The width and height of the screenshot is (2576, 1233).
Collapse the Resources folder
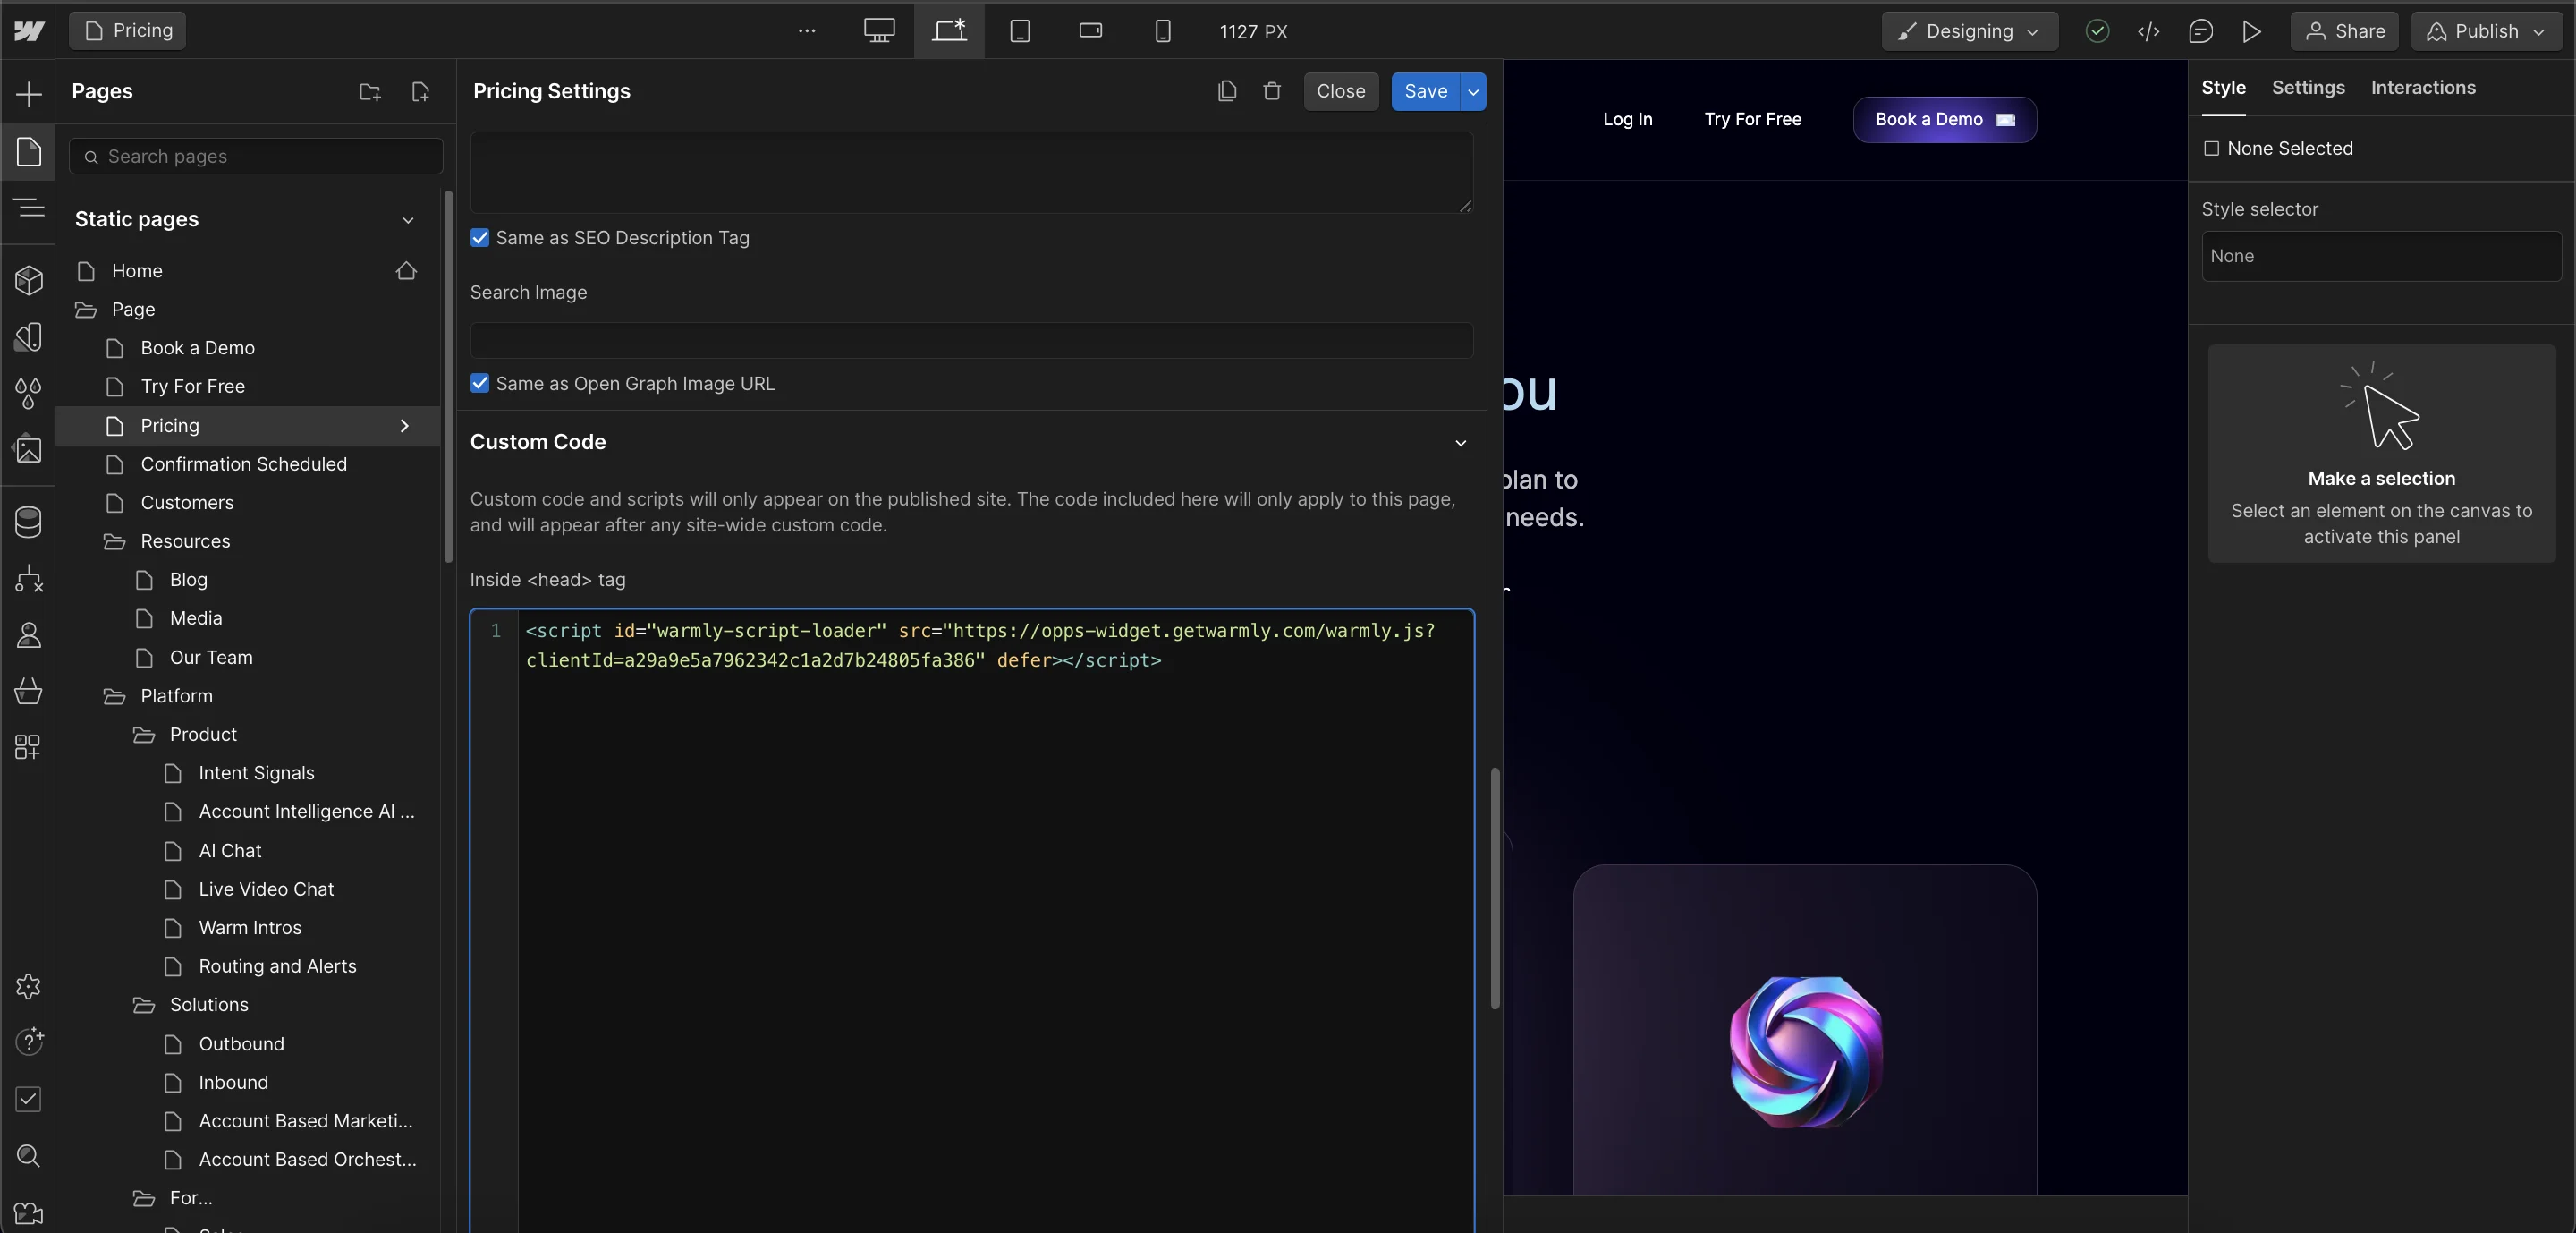tap(114, 541)
